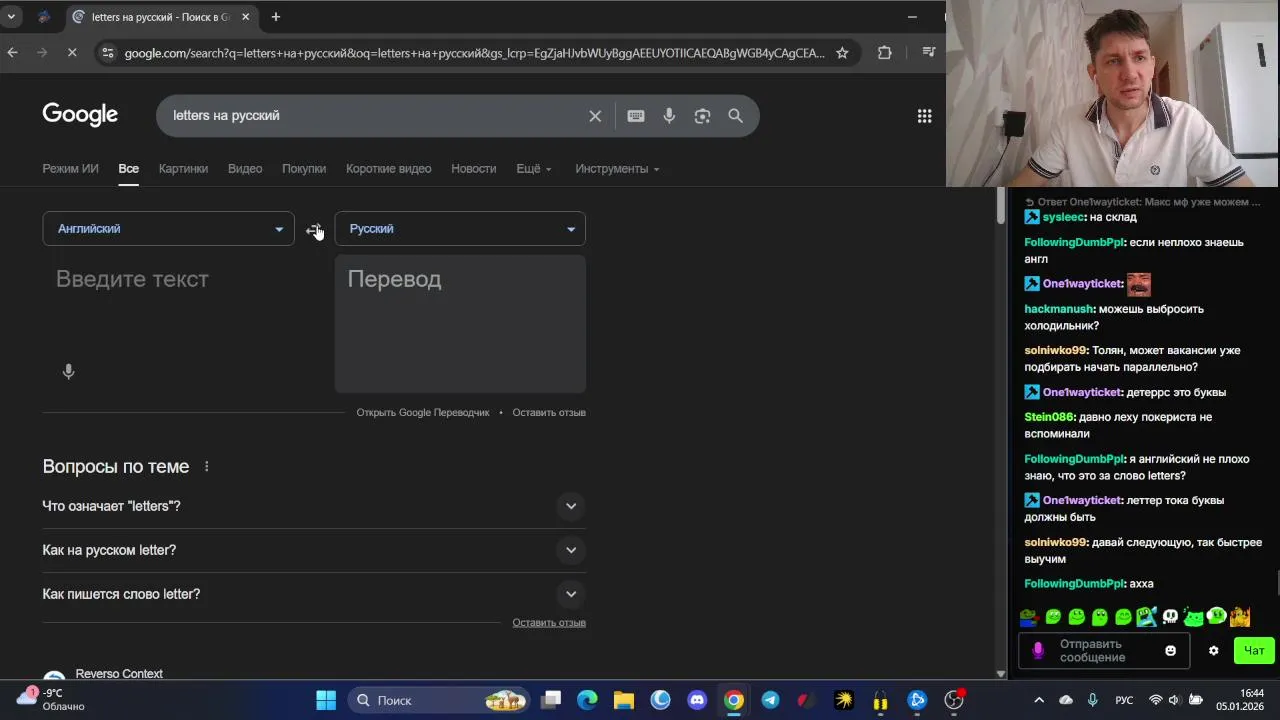
Task: Open the clock showing 16:44
Action: point(1239,699)
